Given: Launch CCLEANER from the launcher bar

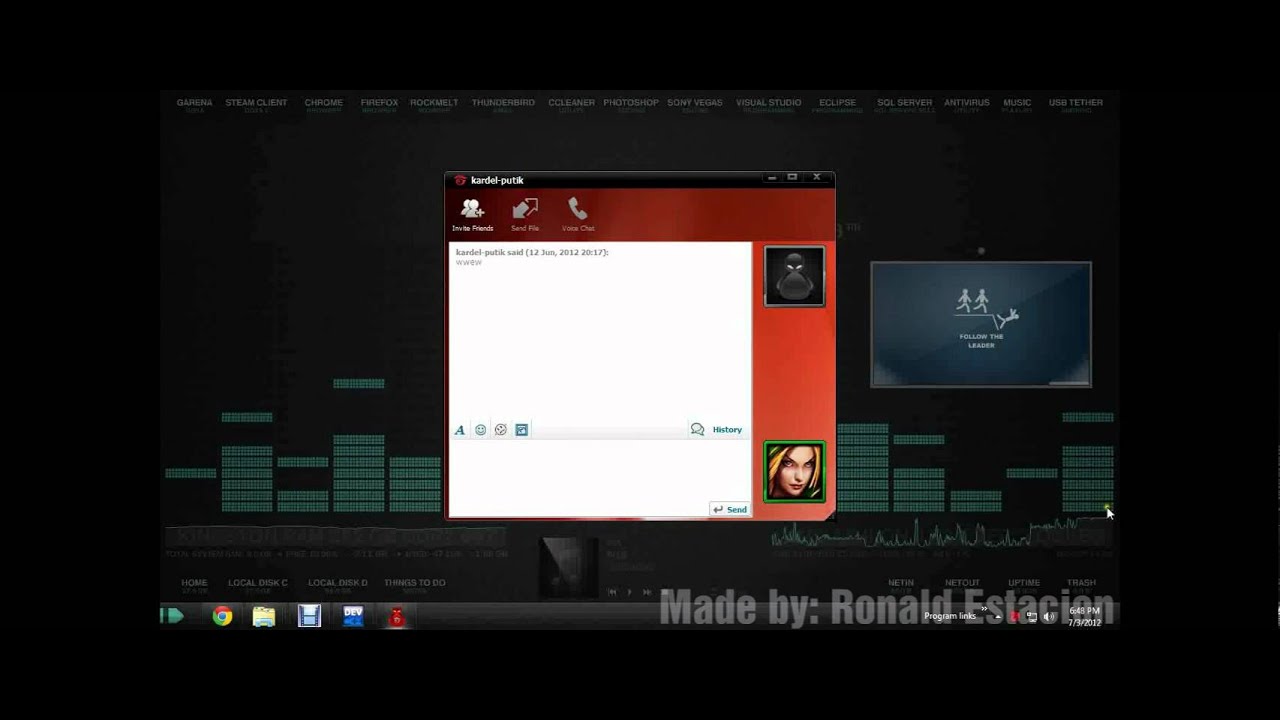Looking at the screenshot, I should pyautogui.click(x=571, y=103).
